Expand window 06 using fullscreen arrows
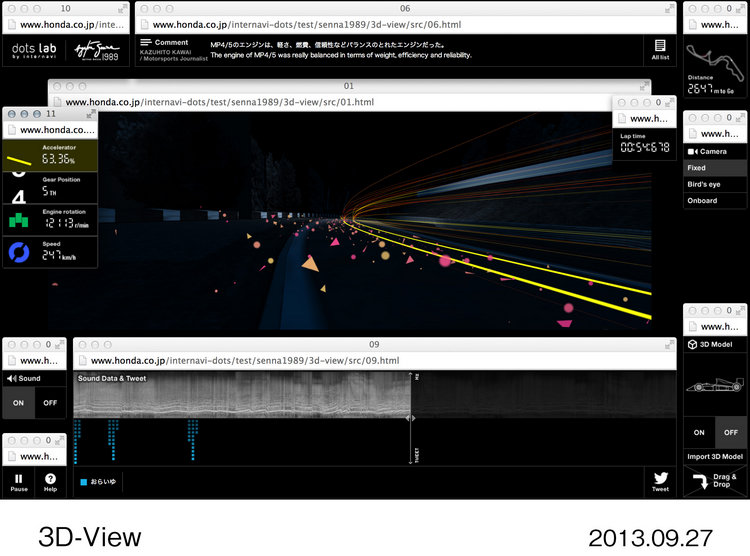This screenshot has height=556, width=750. 668,7
